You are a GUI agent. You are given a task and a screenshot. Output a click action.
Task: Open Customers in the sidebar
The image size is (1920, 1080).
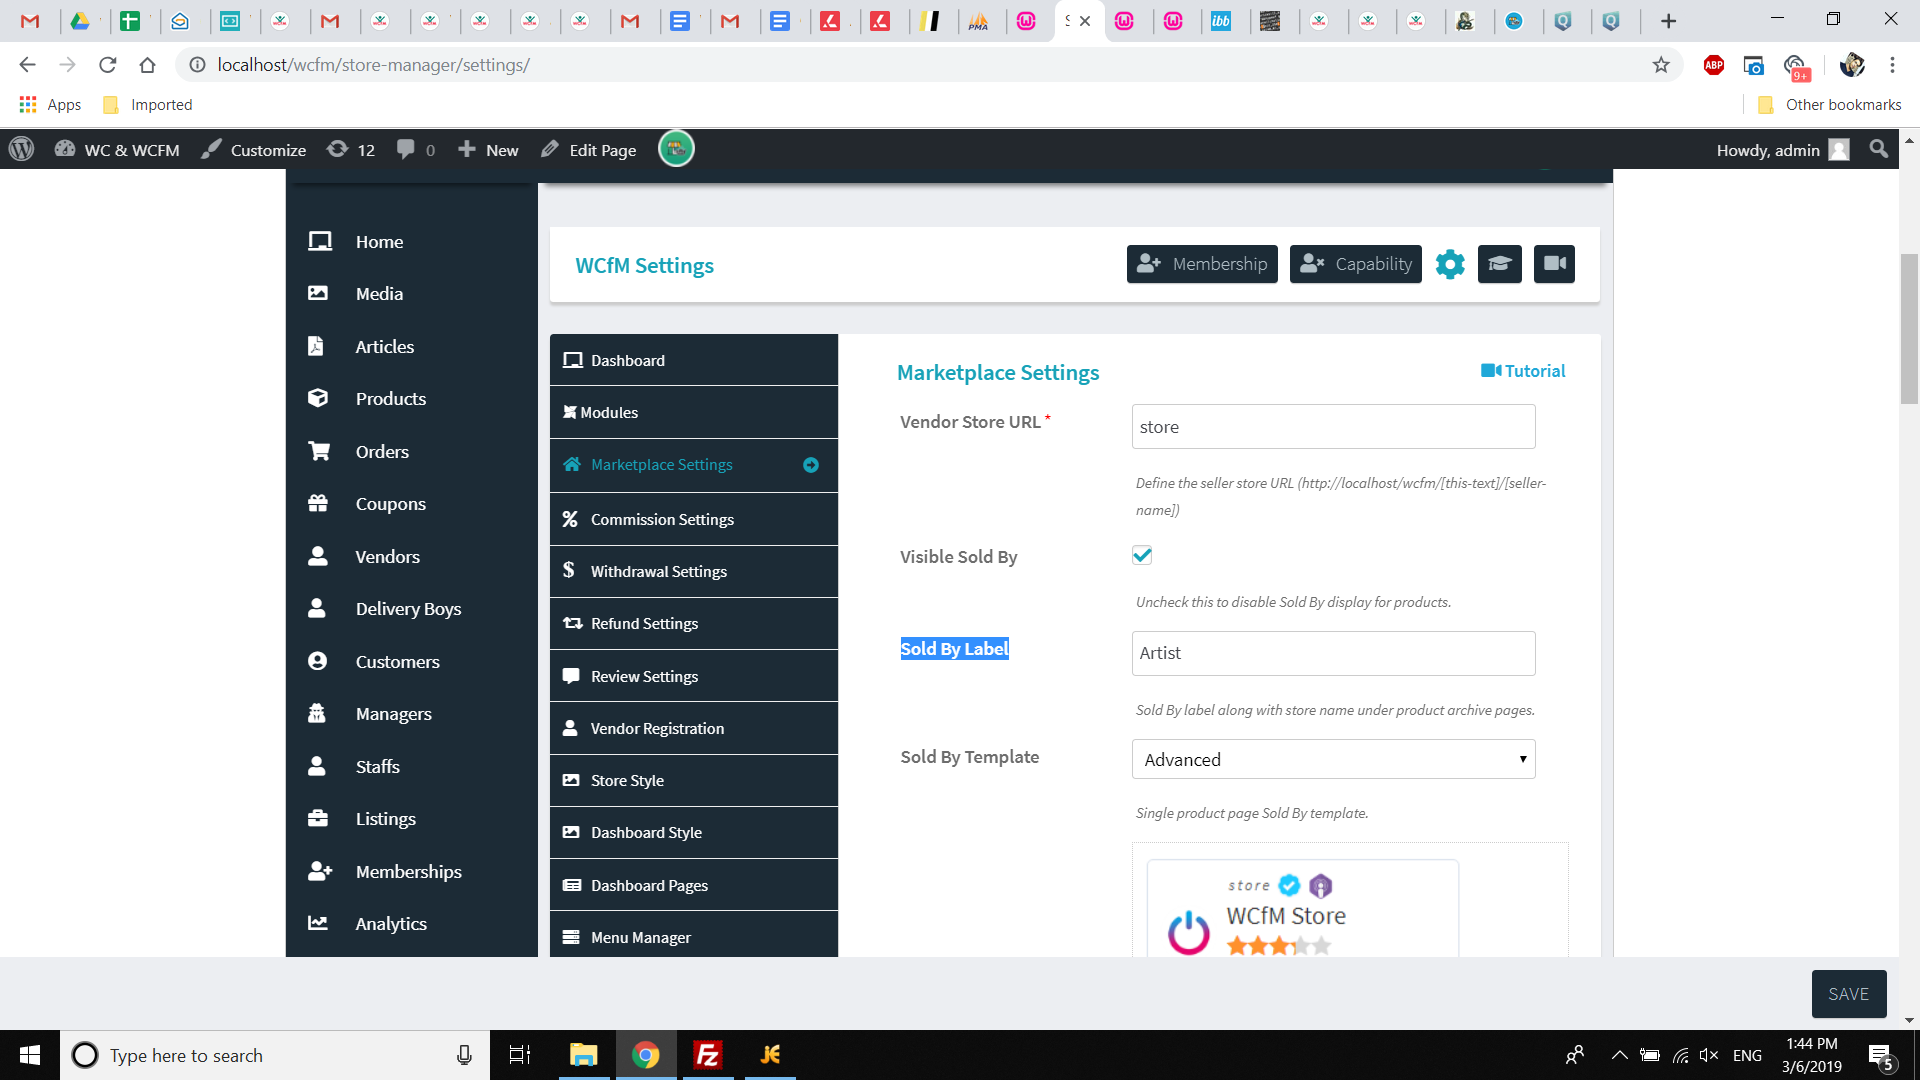point(412,661)
